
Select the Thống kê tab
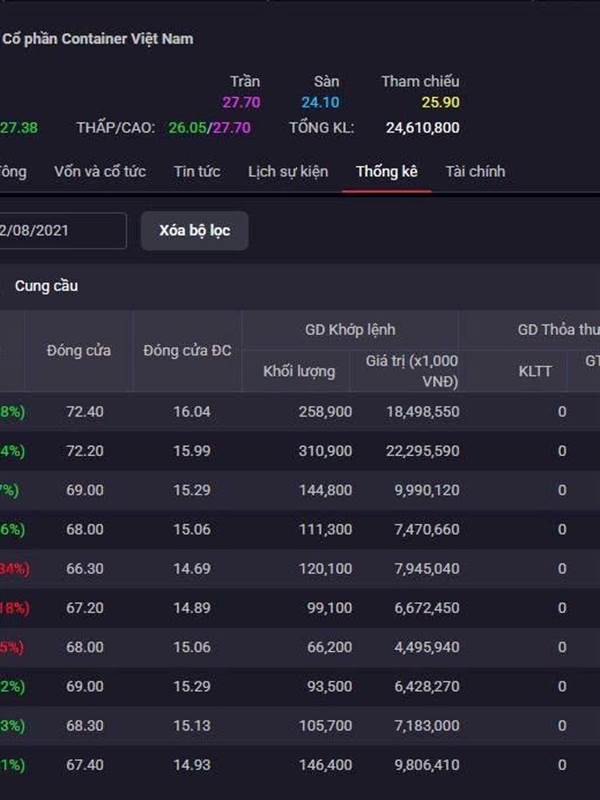387,171
